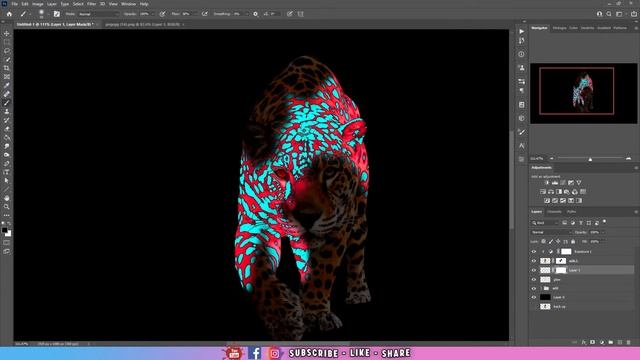The image size is (640, 360).
Task: Click the Navigator zoom slider handle
Action: (x=590, y=159)
